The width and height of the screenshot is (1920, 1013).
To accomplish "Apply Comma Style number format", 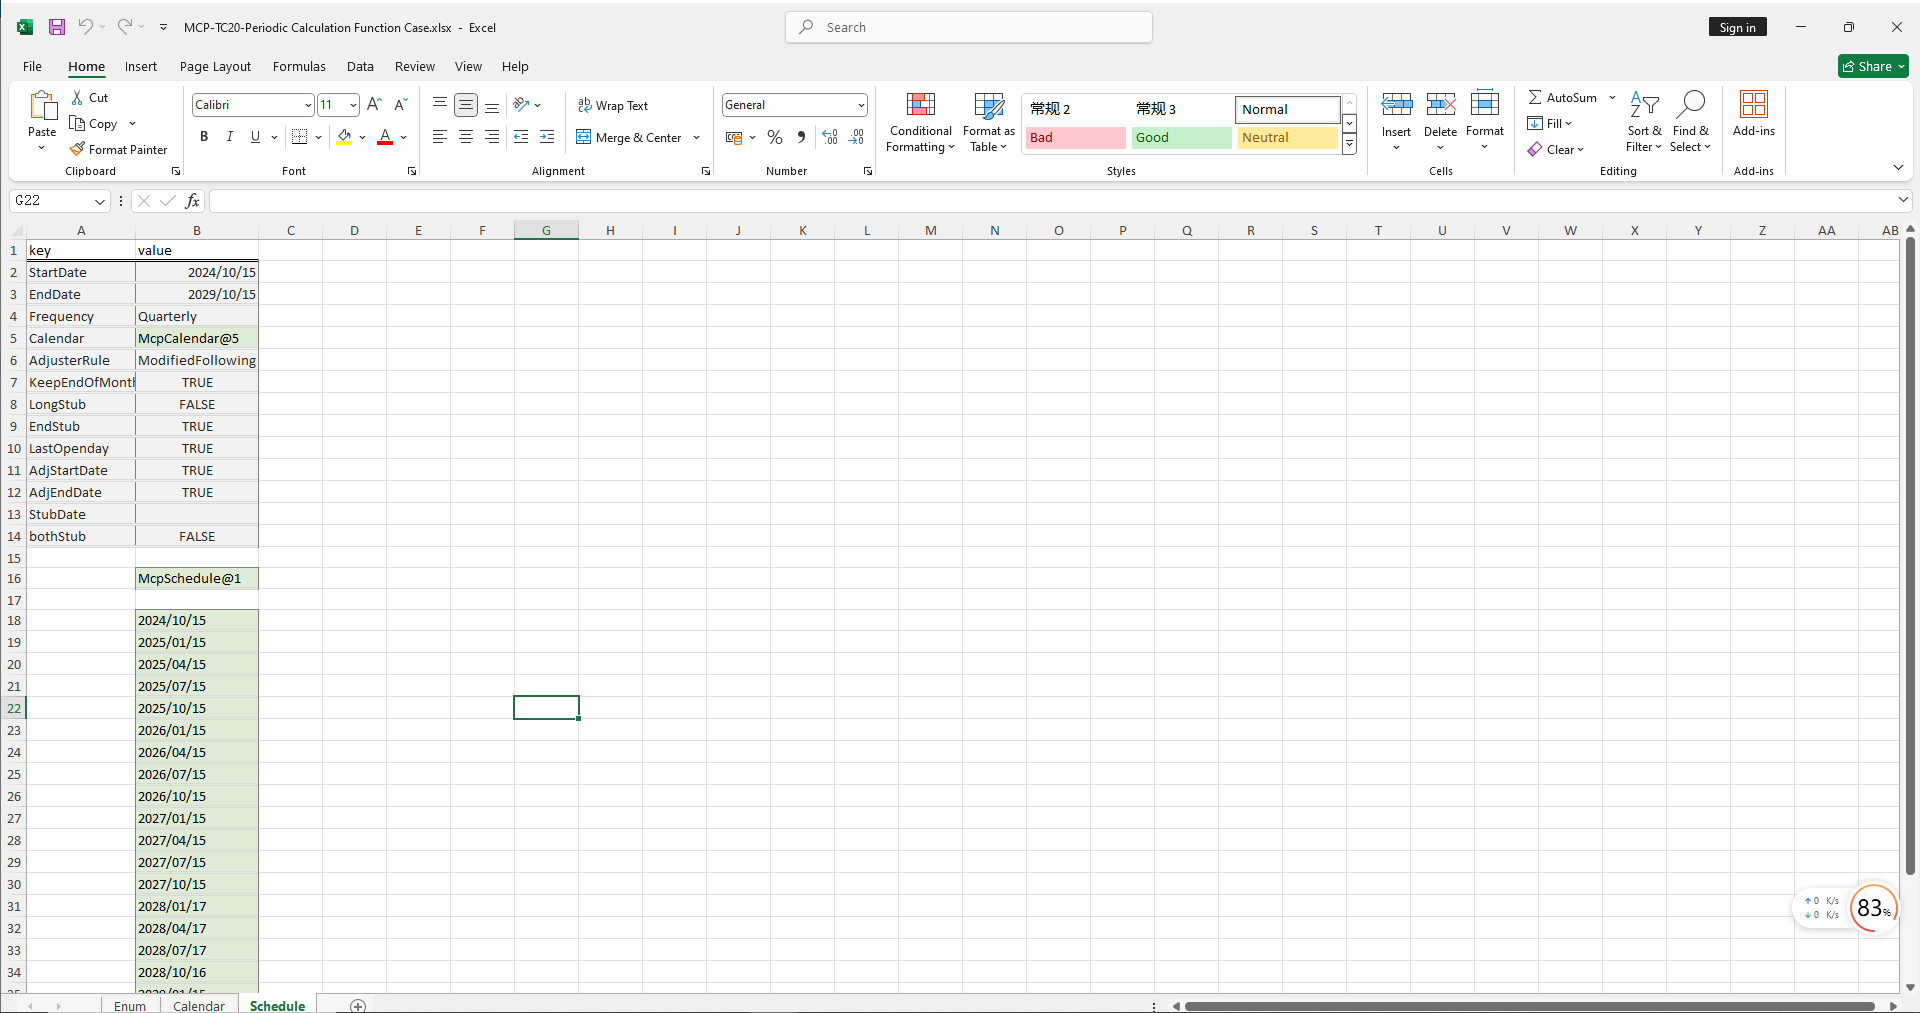I will coord(801,137).
